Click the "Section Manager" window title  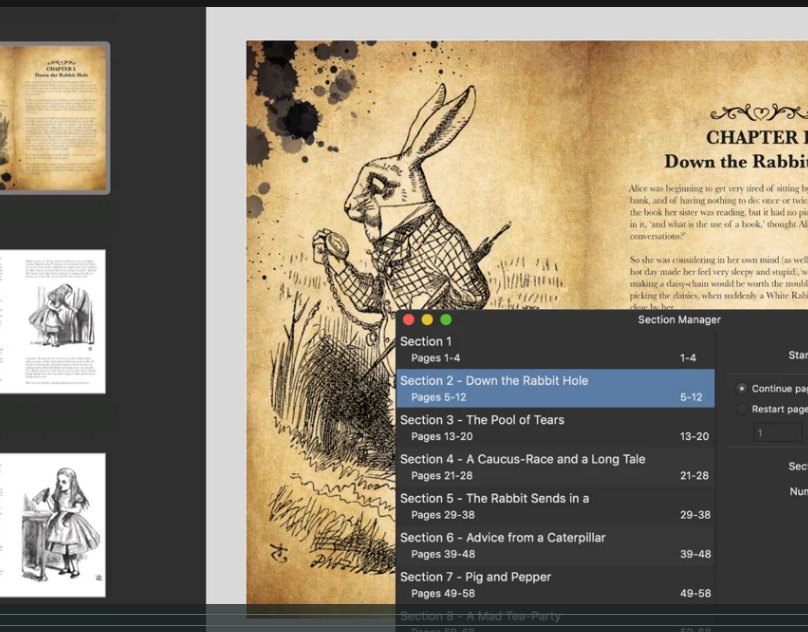pyautogui.click(x=679, y=320)
